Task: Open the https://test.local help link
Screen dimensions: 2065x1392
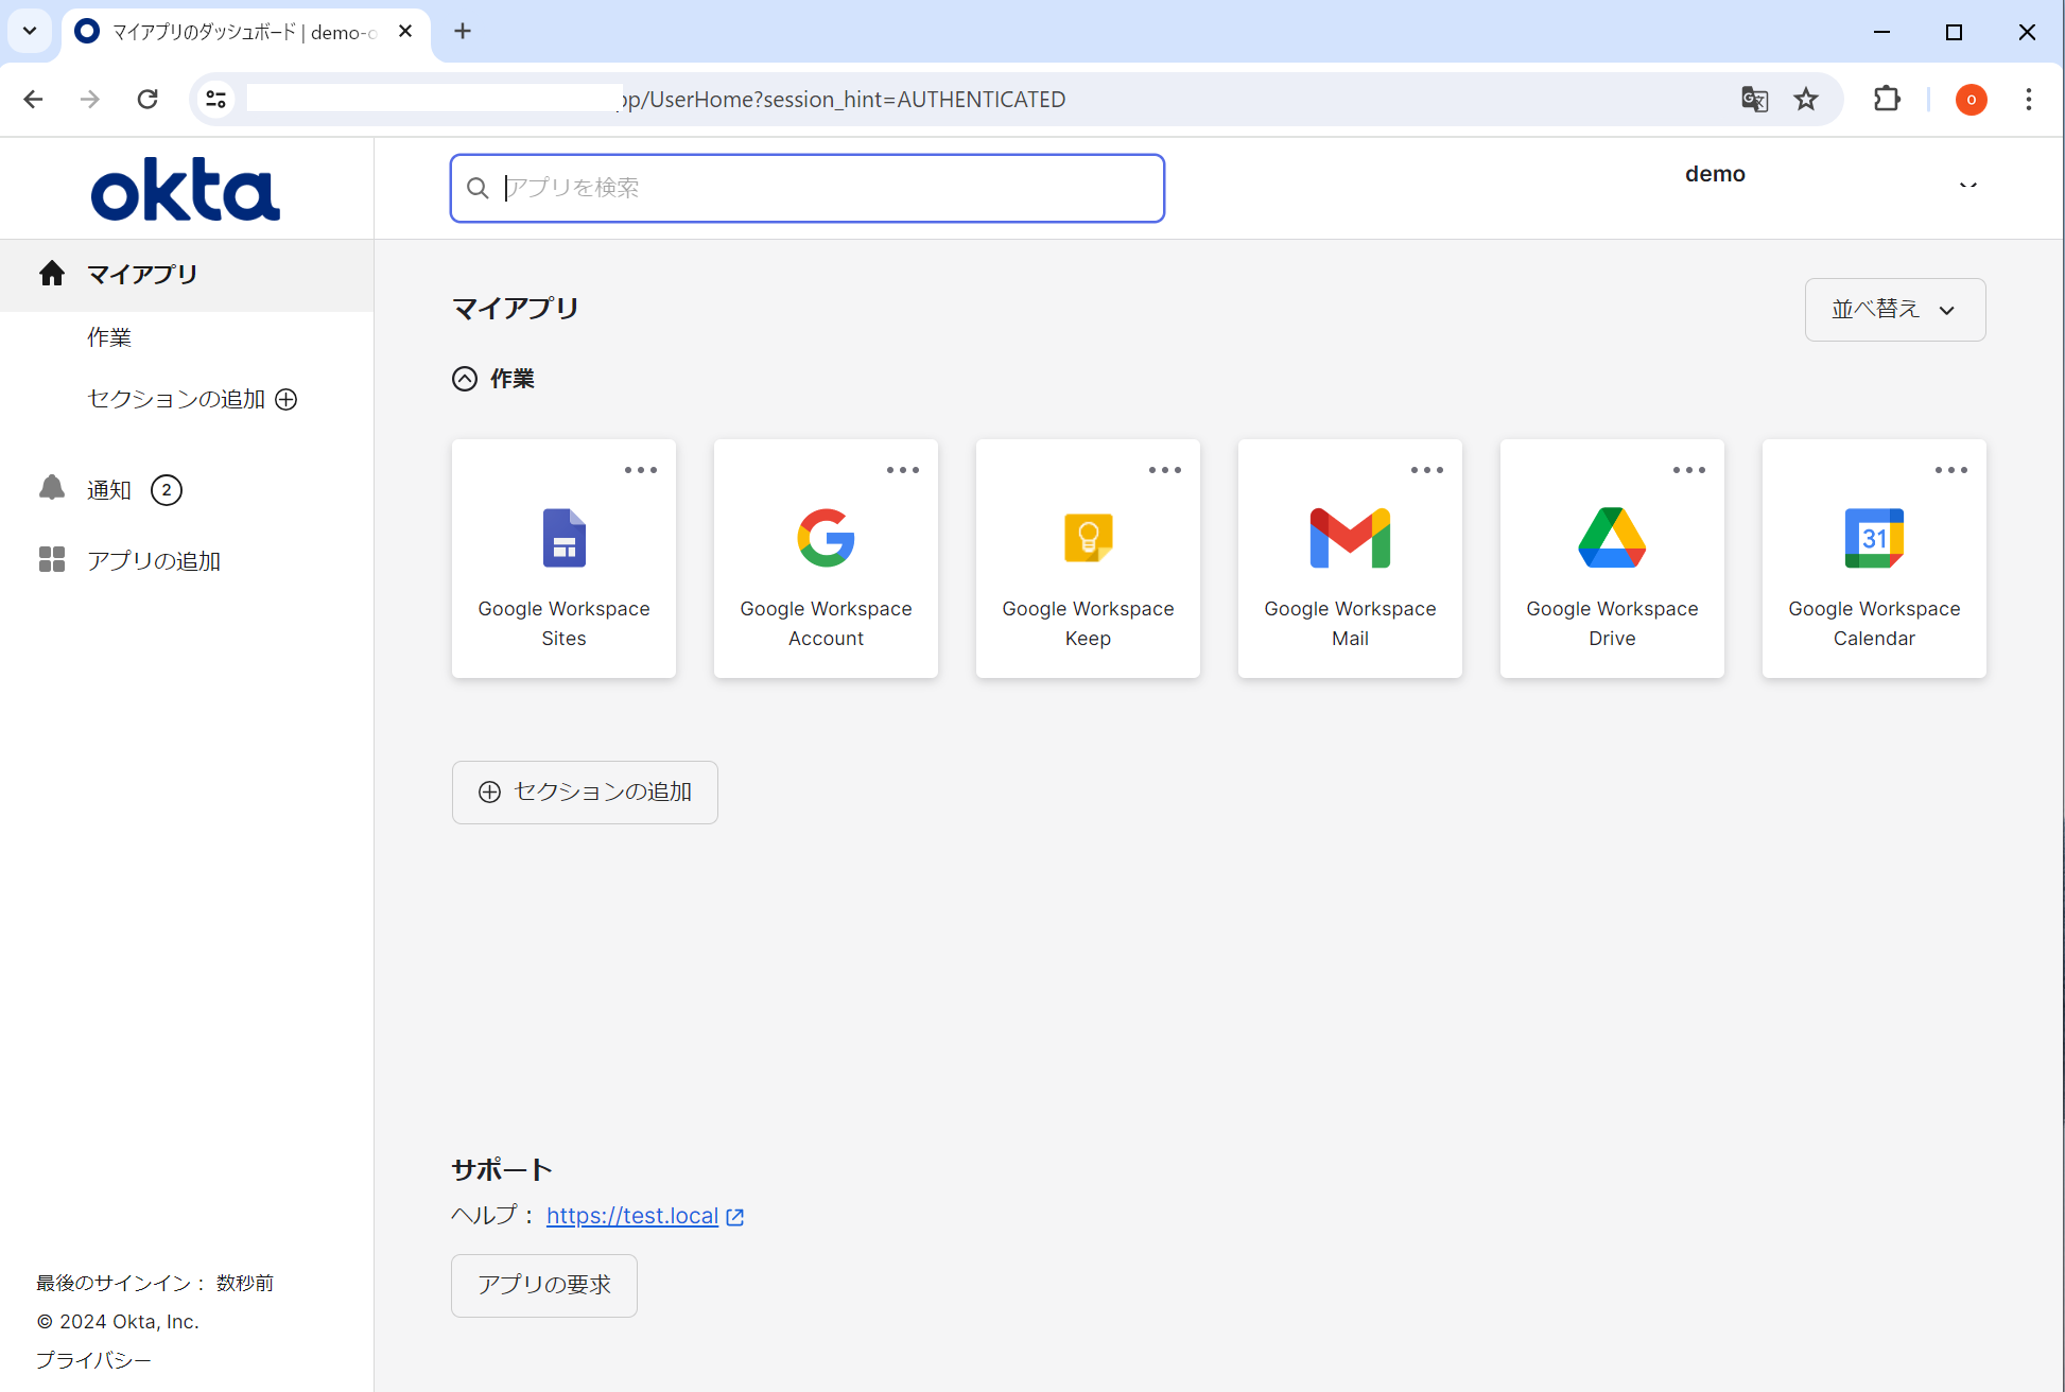Action: coord(632,1215)
